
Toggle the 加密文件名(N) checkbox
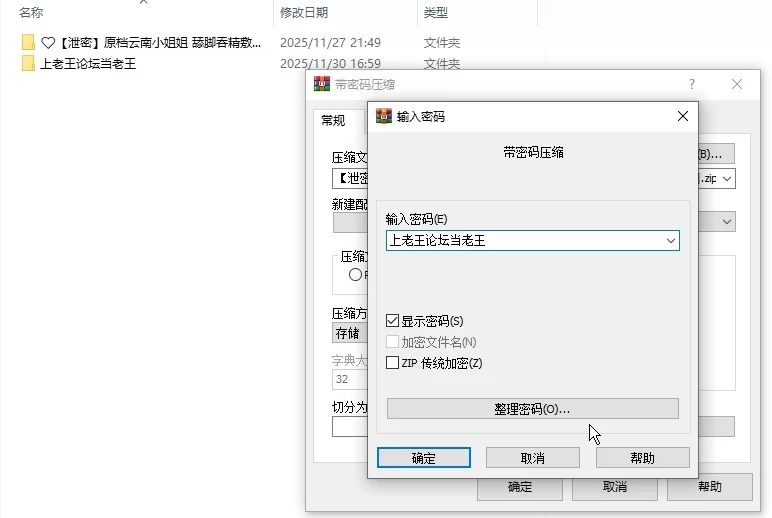392,342
